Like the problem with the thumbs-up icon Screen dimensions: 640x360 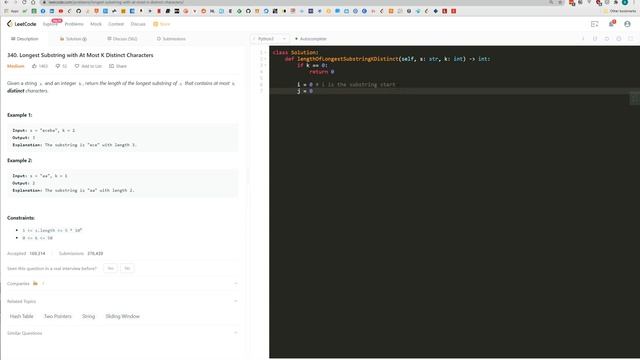34,66
